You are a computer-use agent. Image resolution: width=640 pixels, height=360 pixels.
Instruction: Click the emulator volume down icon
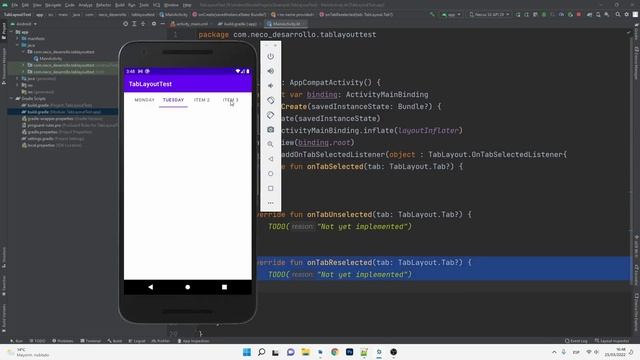[x=270, y=86]
